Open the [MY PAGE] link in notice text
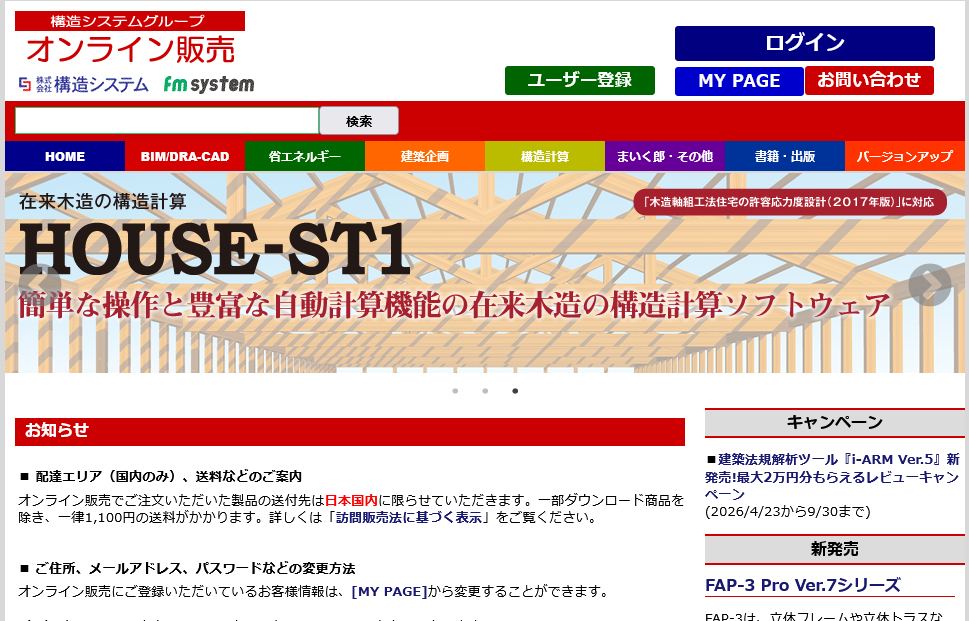969x621 pixels. click(x=389, y=591)
